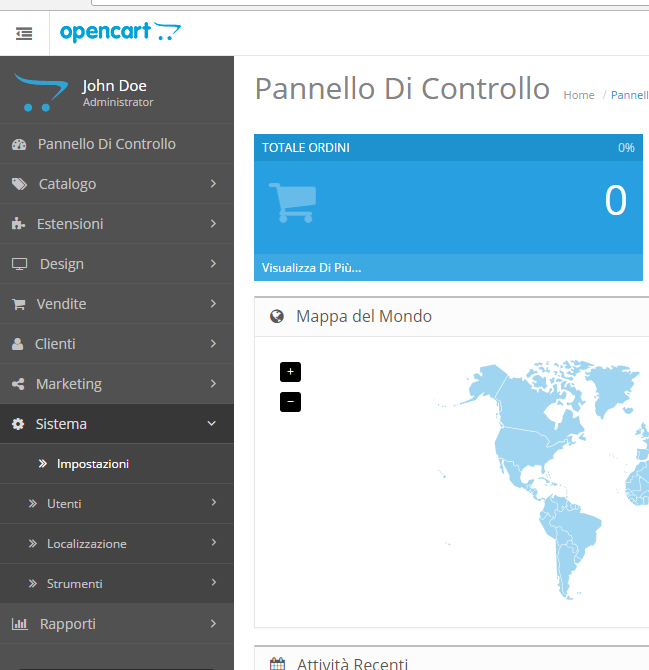Click the Sistema gear icon
649x670 pixels.
click(18, 424)
